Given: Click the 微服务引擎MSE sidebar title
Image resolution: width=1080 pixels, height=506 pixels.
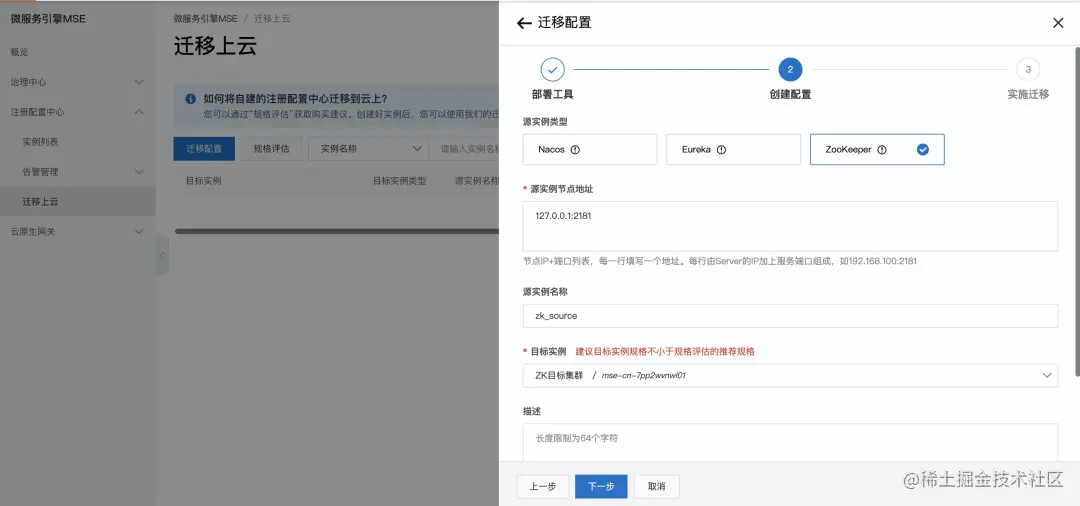Looking at the screenshot, I should tap(48, 19).
